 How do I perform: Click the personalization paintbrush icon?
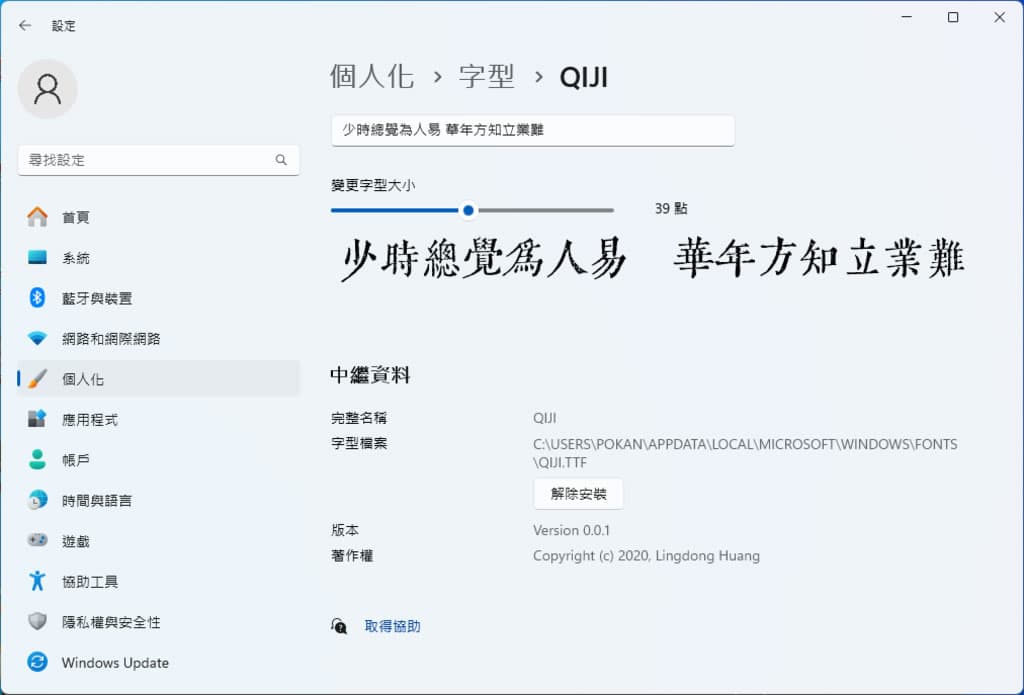(37, 379)
